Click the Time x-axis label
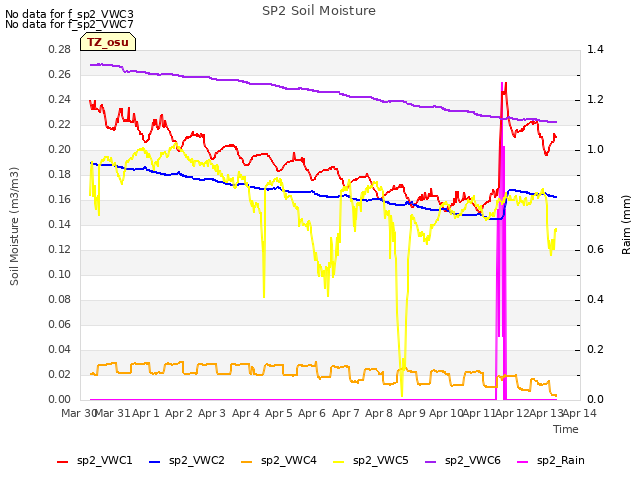Screen dimensions: 640x480 566,429
